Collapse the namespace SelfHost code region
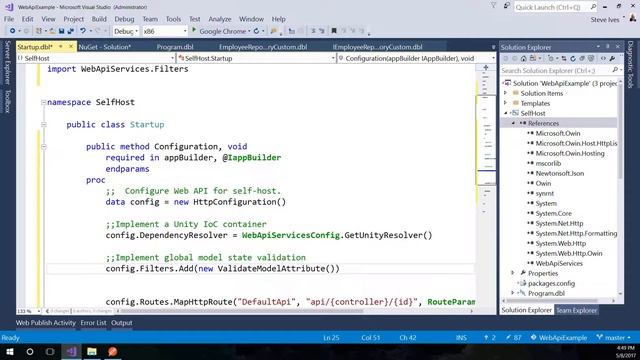 [x=43, y=102]
